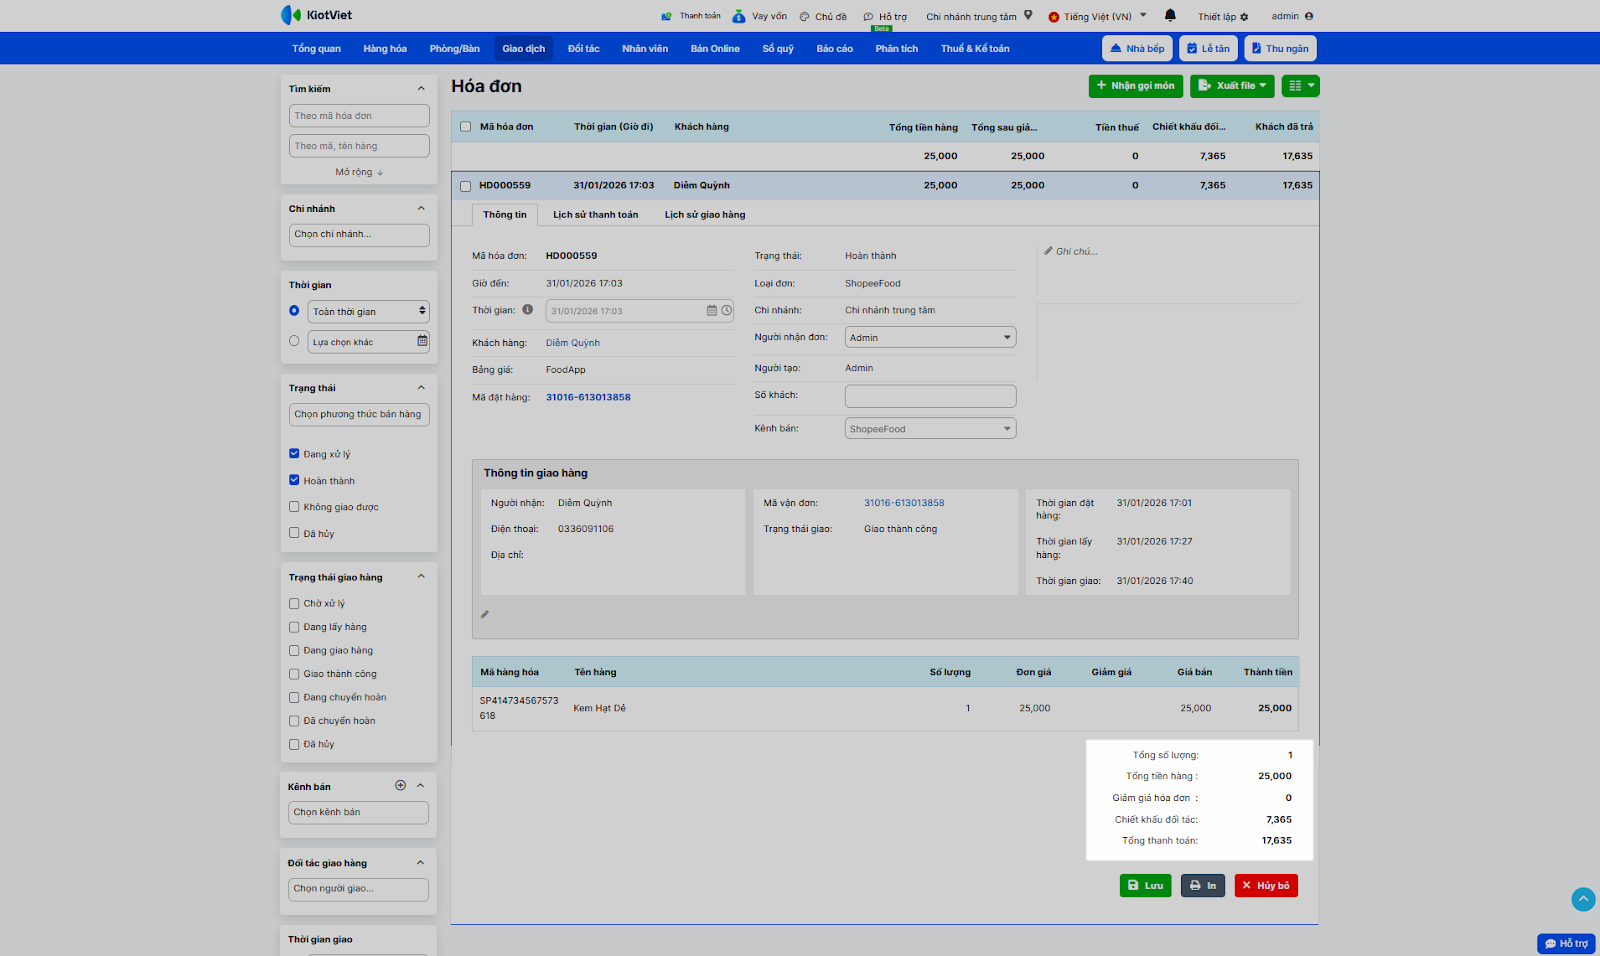Click the Chọn kênh bán field

tap(358, 813)
